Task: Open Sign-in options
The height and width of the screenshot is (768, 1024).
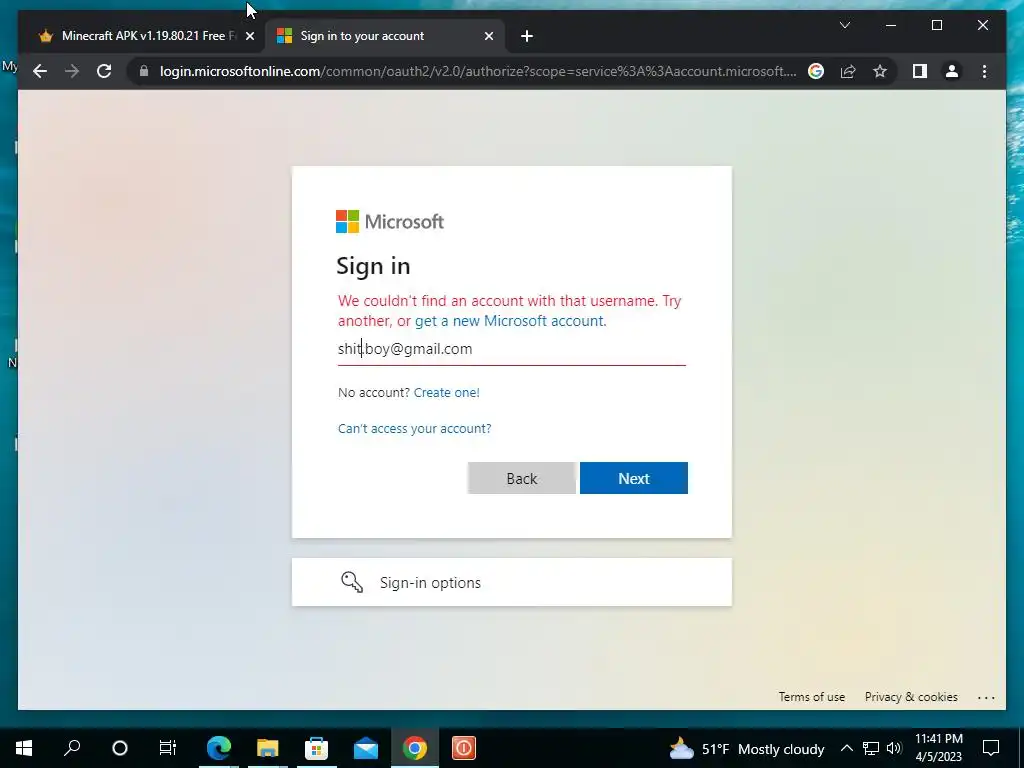Action: (511, 582)
